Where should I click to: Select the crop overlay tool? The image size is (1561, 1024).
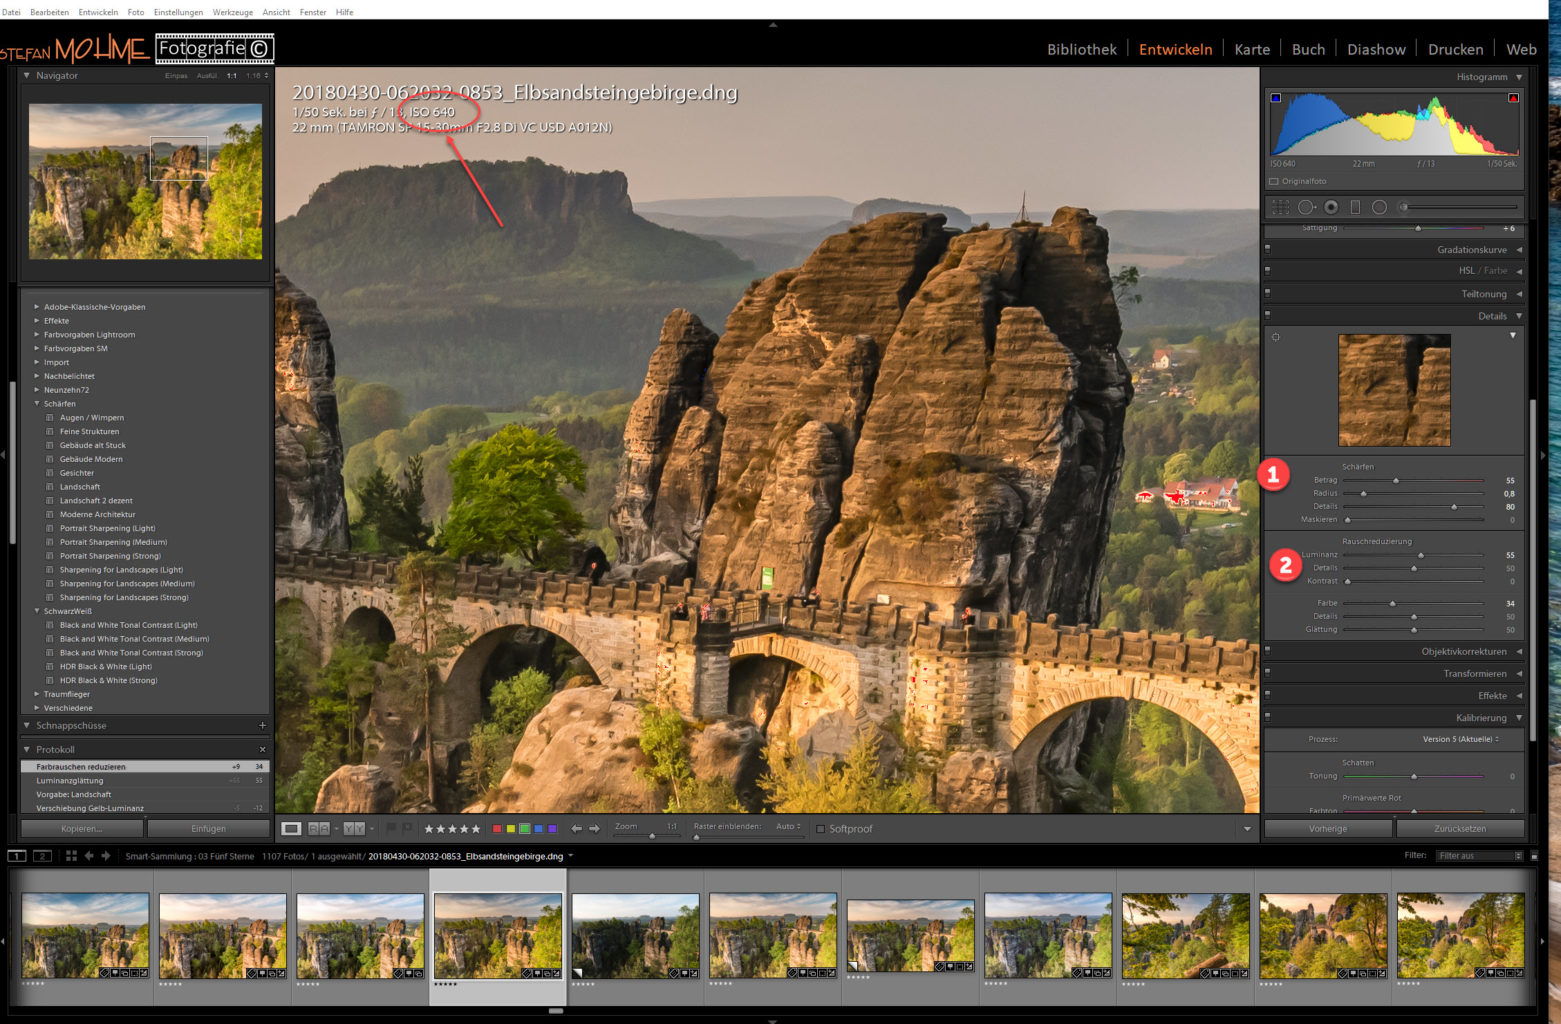[1280, 207]
